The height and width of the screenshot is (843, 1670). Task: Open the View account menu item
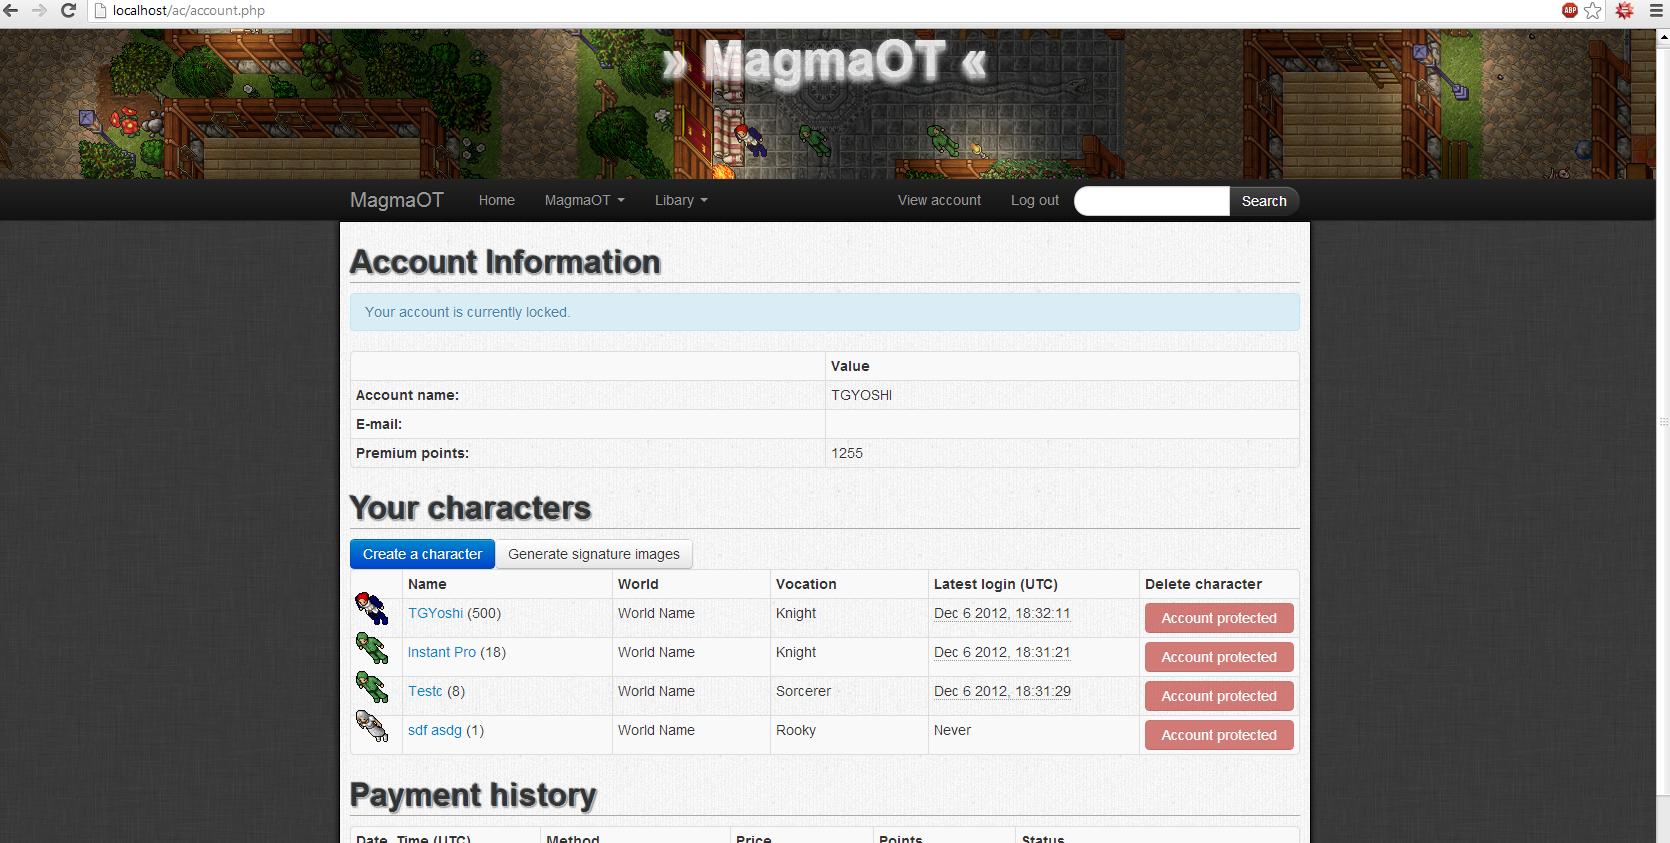(939, 200)
